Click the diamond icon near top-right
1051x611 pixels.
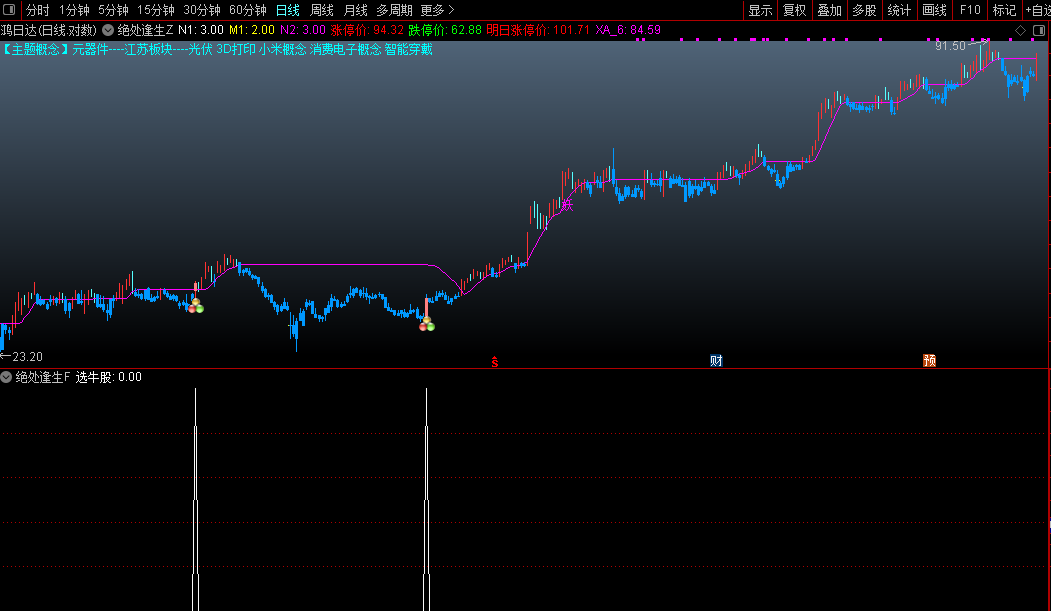(1020, 30)
